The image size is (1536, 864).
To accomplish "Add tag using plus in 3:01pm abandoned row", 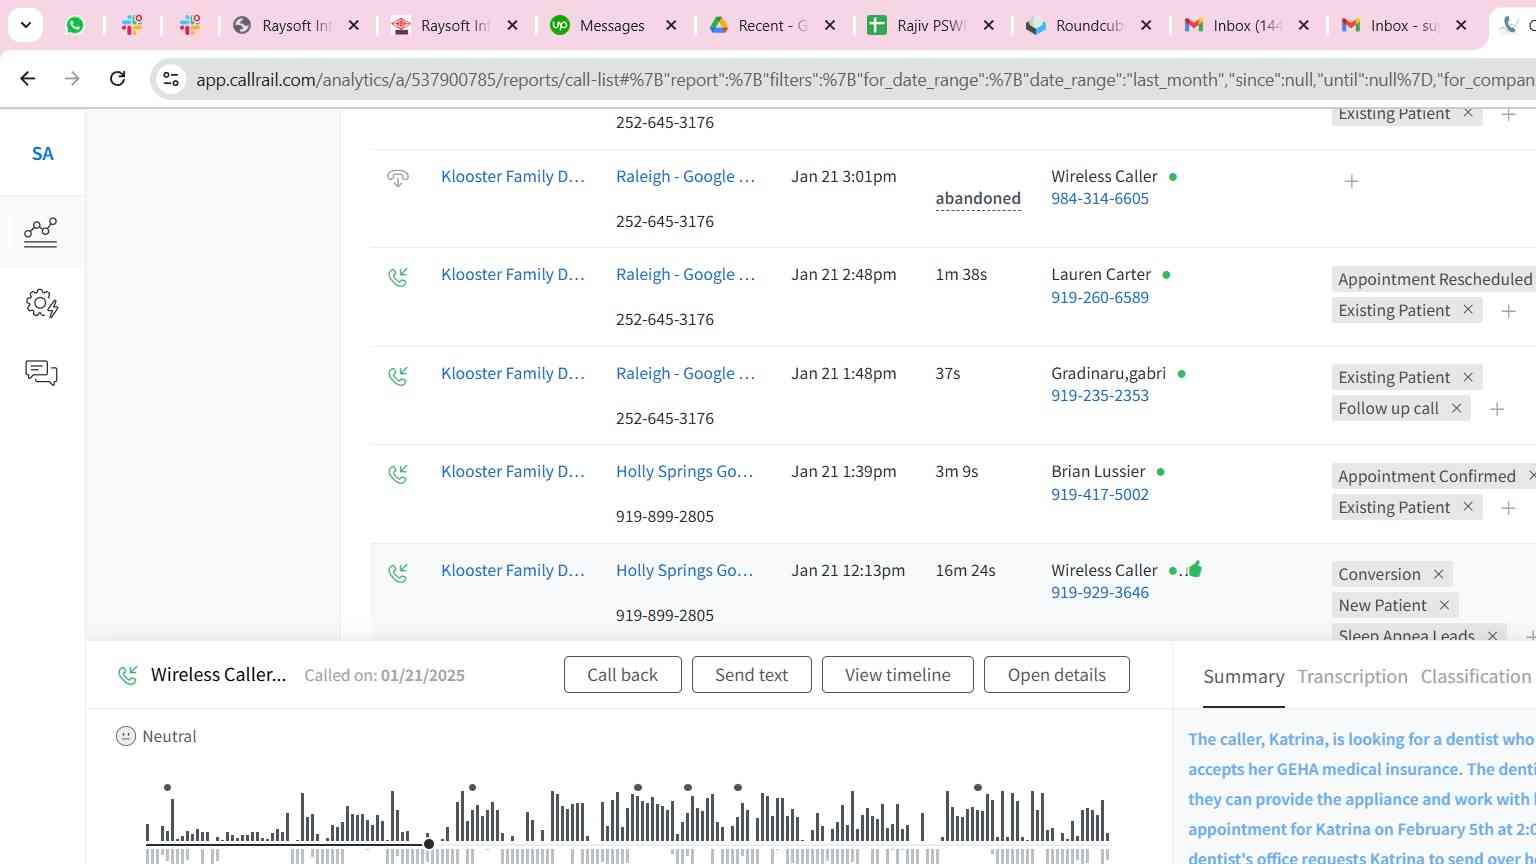I will [x=1351, y=181].
